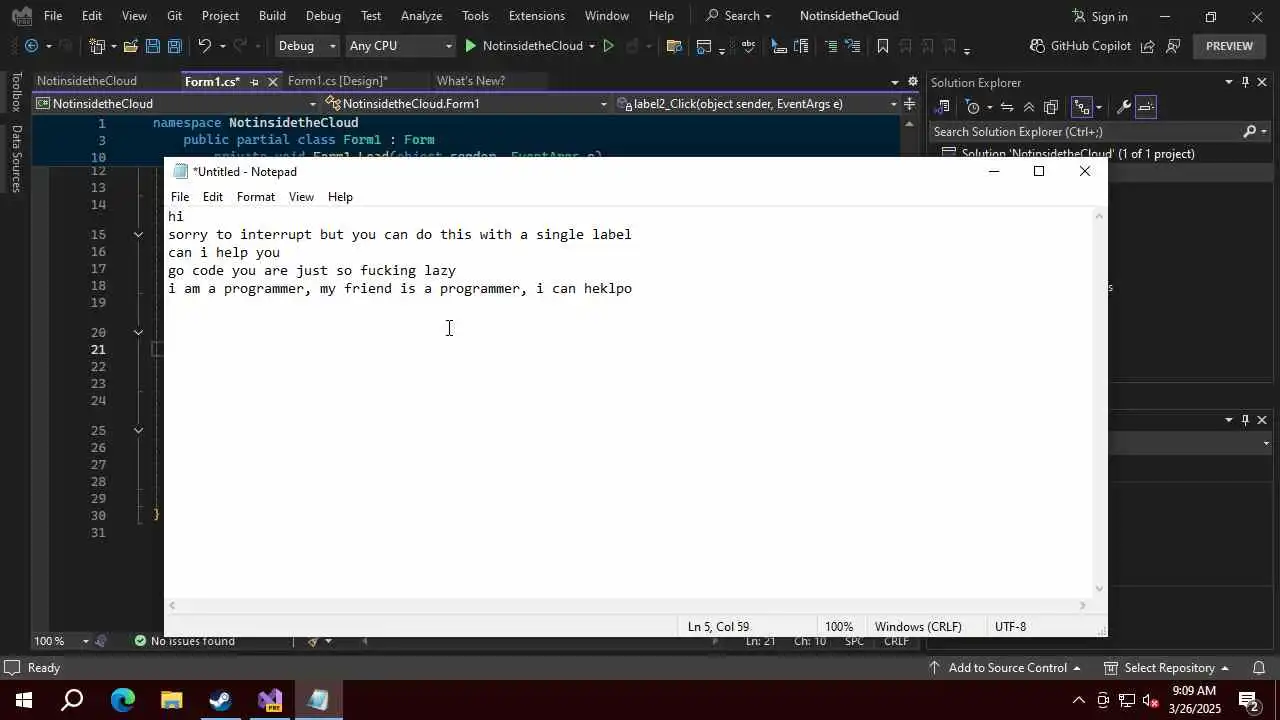
Task: Toggle pin on the Form1.cs* tab
Action: click(254, 82)
